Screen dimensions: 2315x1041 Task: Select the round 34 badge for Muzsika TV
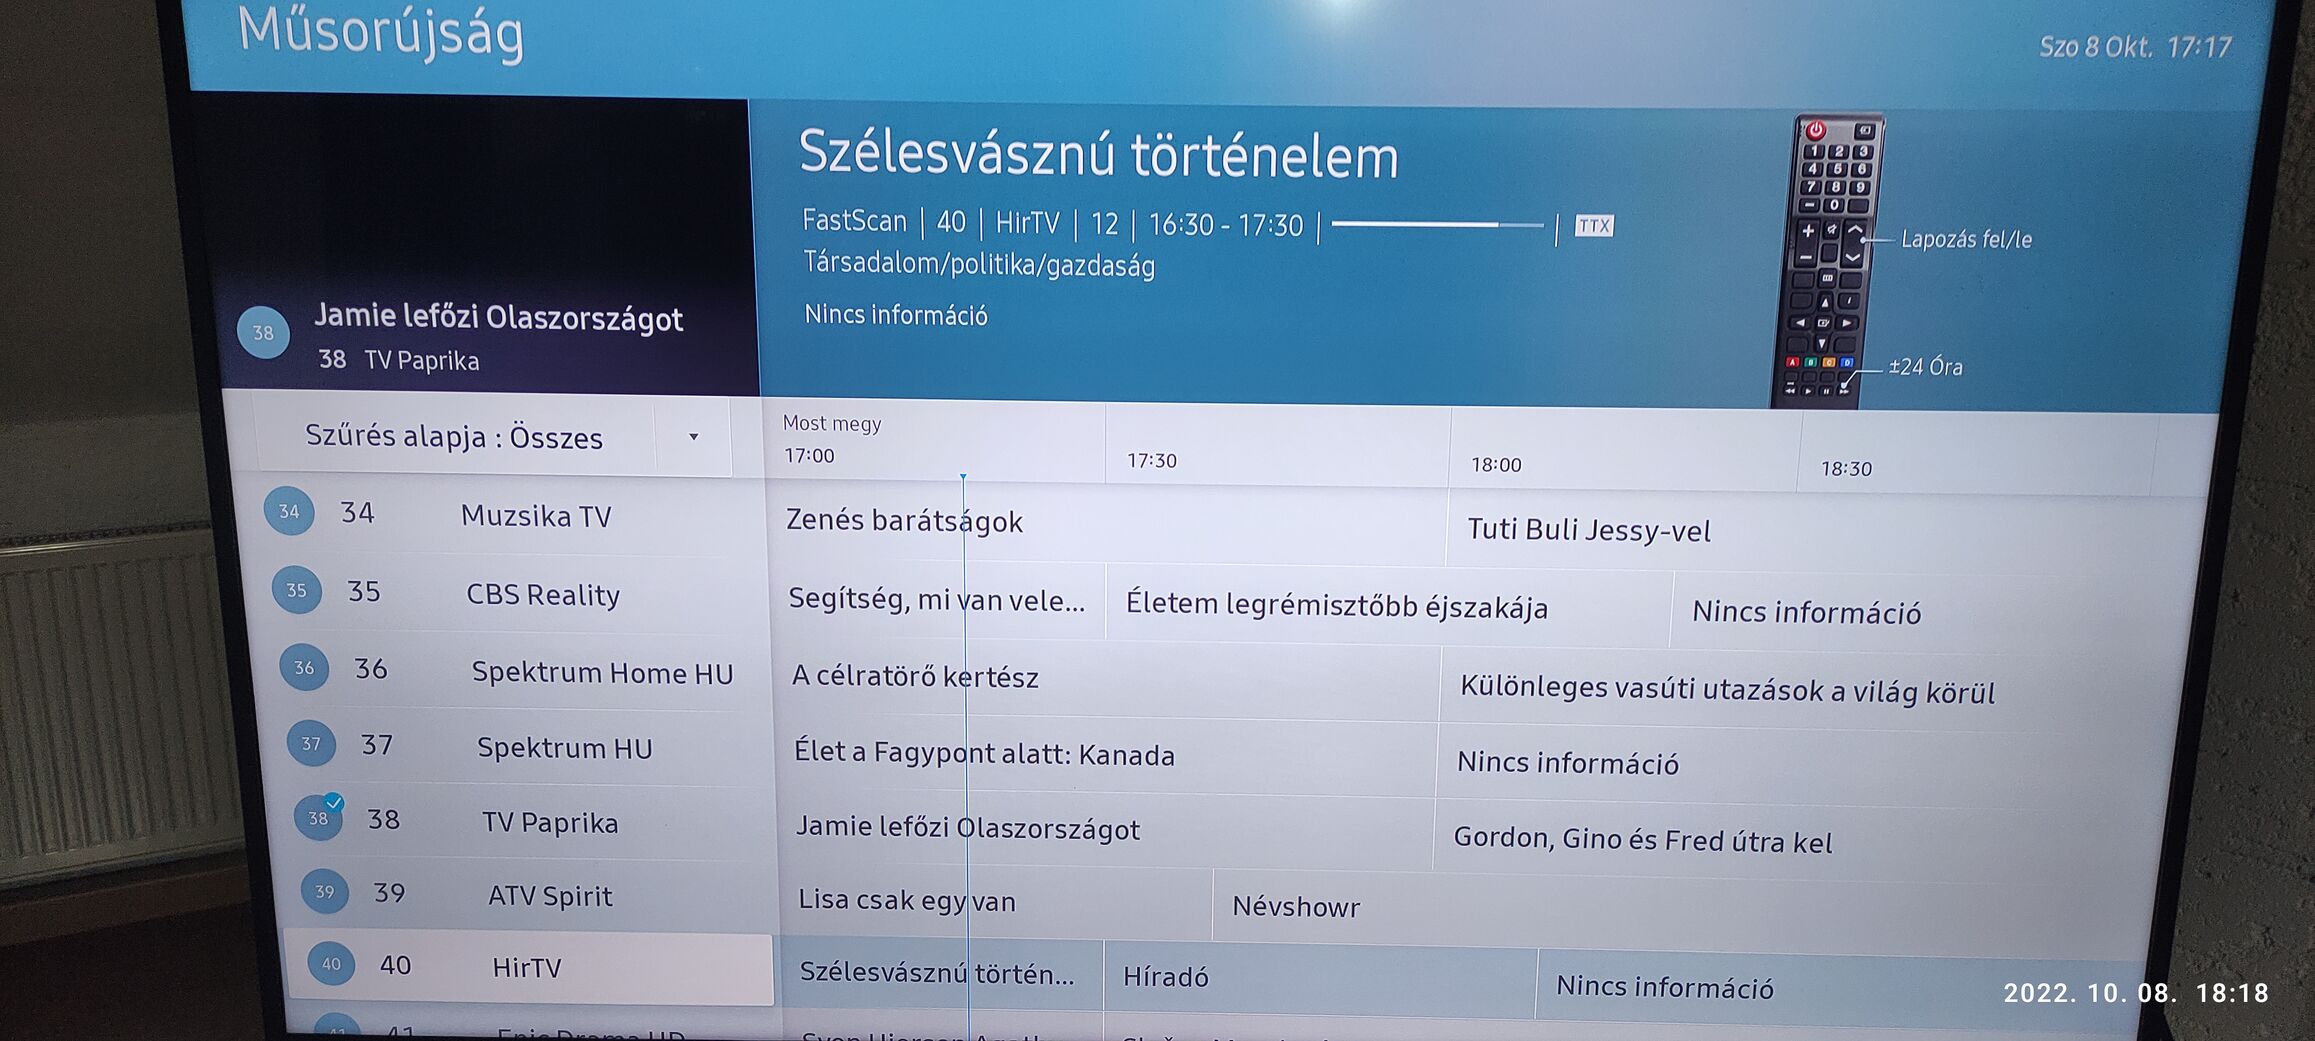coord(289,511)
